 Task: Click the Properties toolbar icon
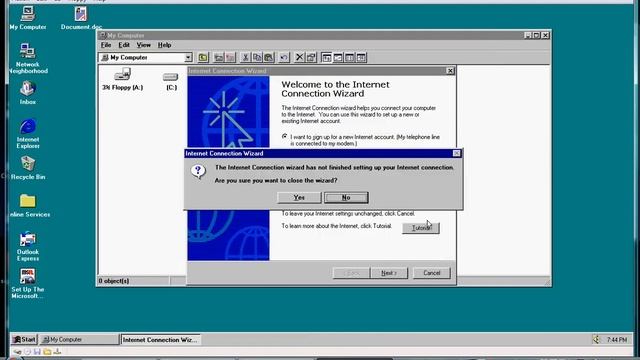tap(311, 58)
